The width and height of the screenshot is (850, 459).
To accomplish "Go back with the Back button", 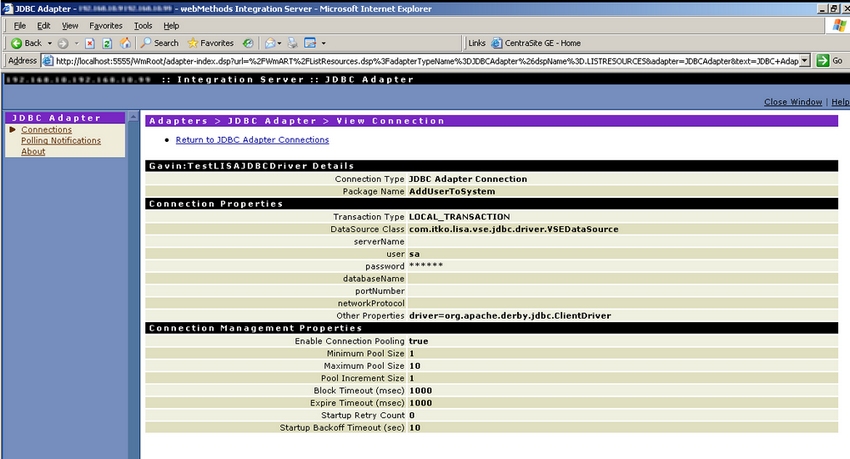I will click(x=25, y=43).
